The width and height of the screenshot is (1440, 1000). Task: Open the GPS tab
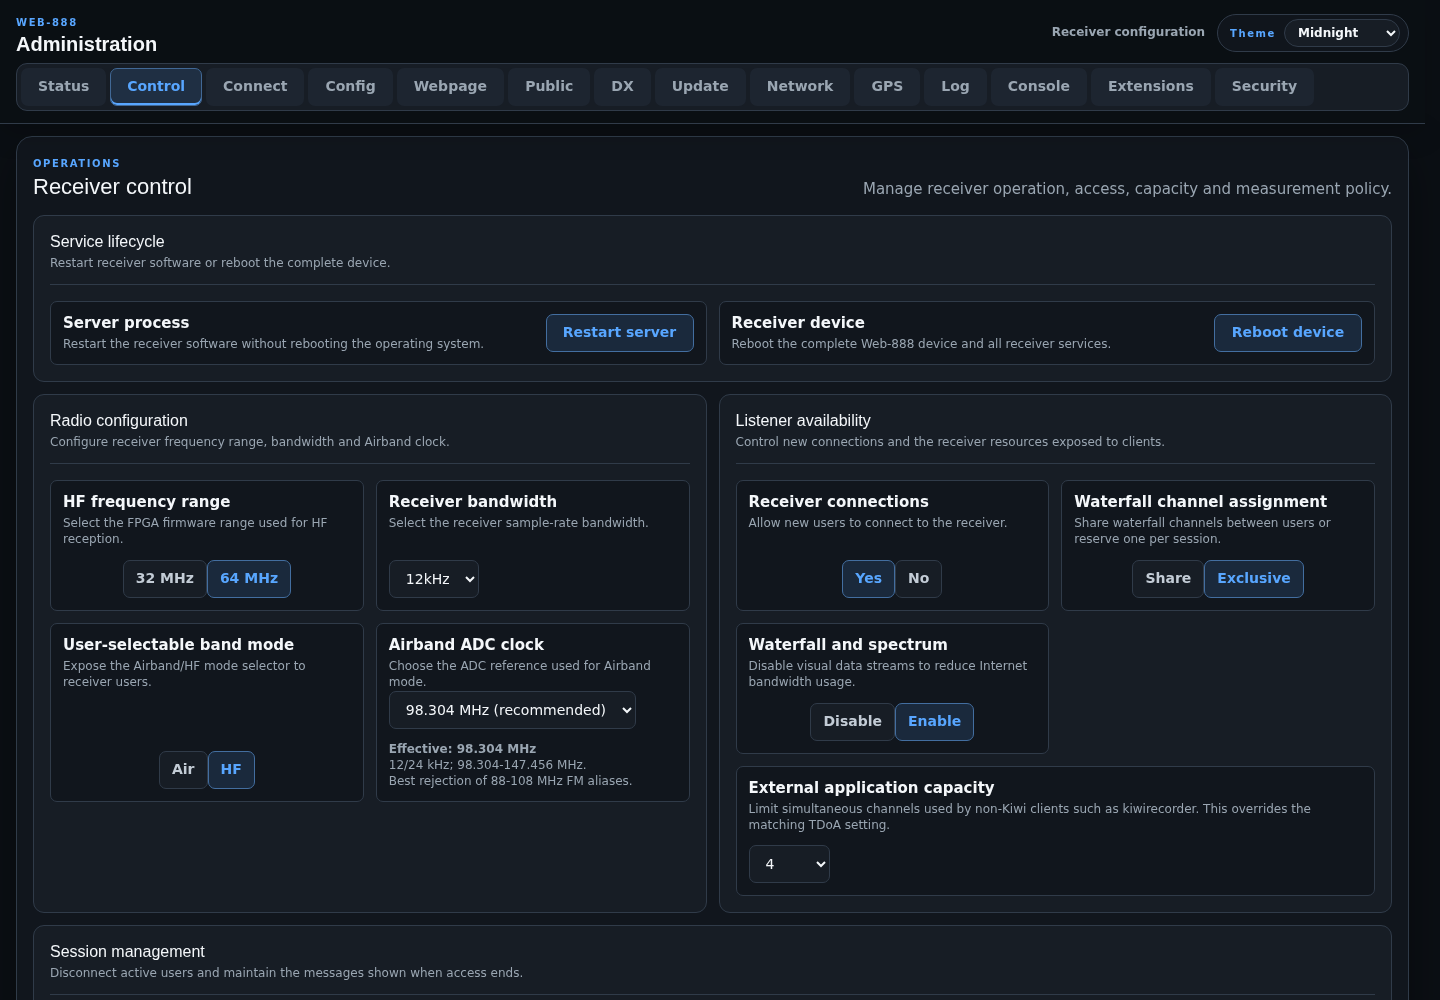(x=887, y=87)
